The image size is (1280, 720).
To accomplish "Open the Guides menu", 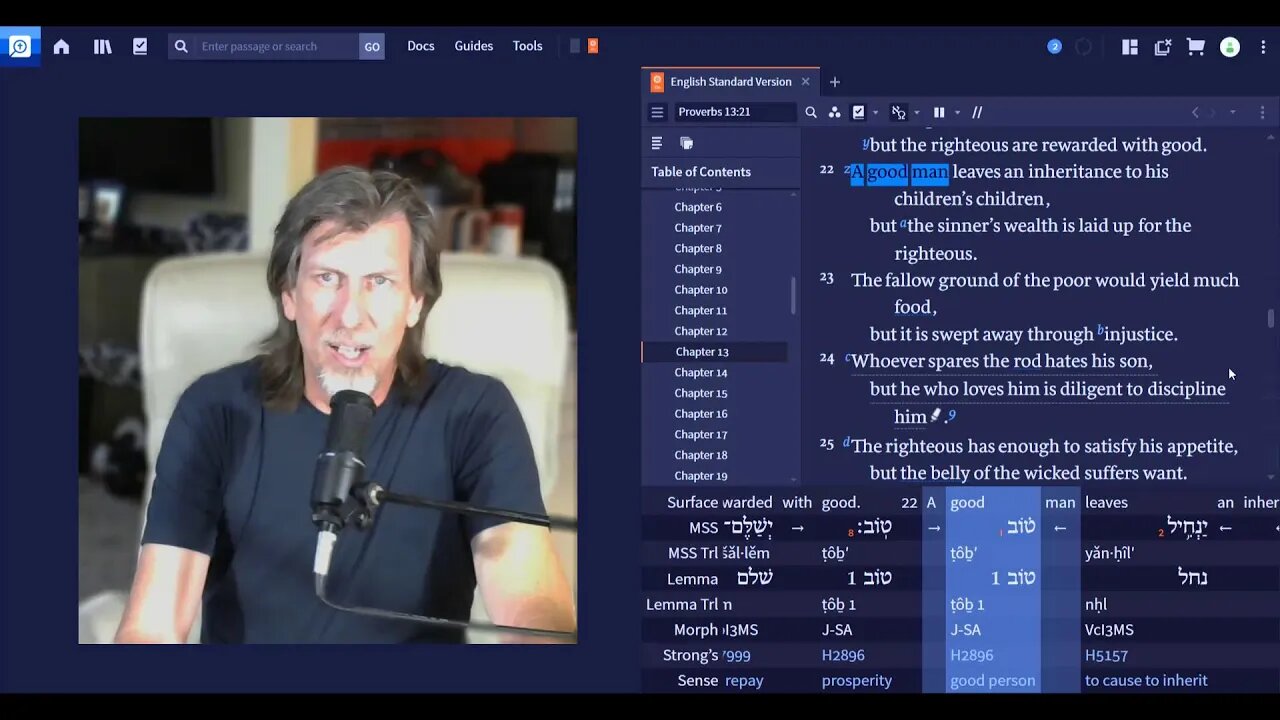I will tap(474, 46).
